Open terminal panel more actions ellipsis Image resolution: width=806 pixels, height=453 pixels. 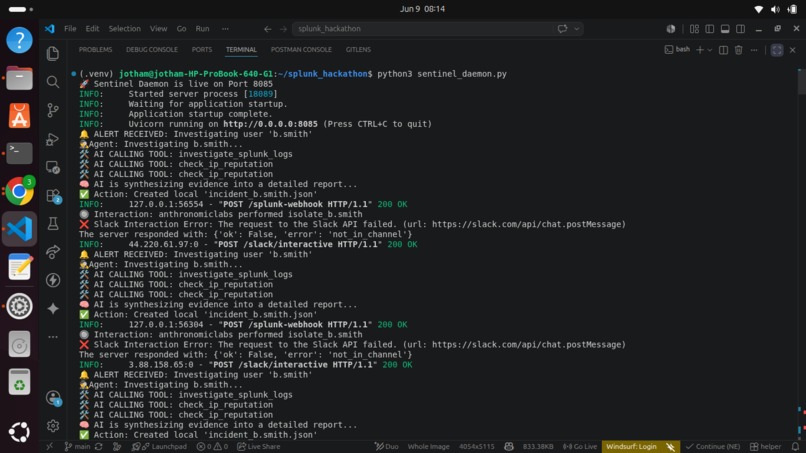(x=754, y=50)
